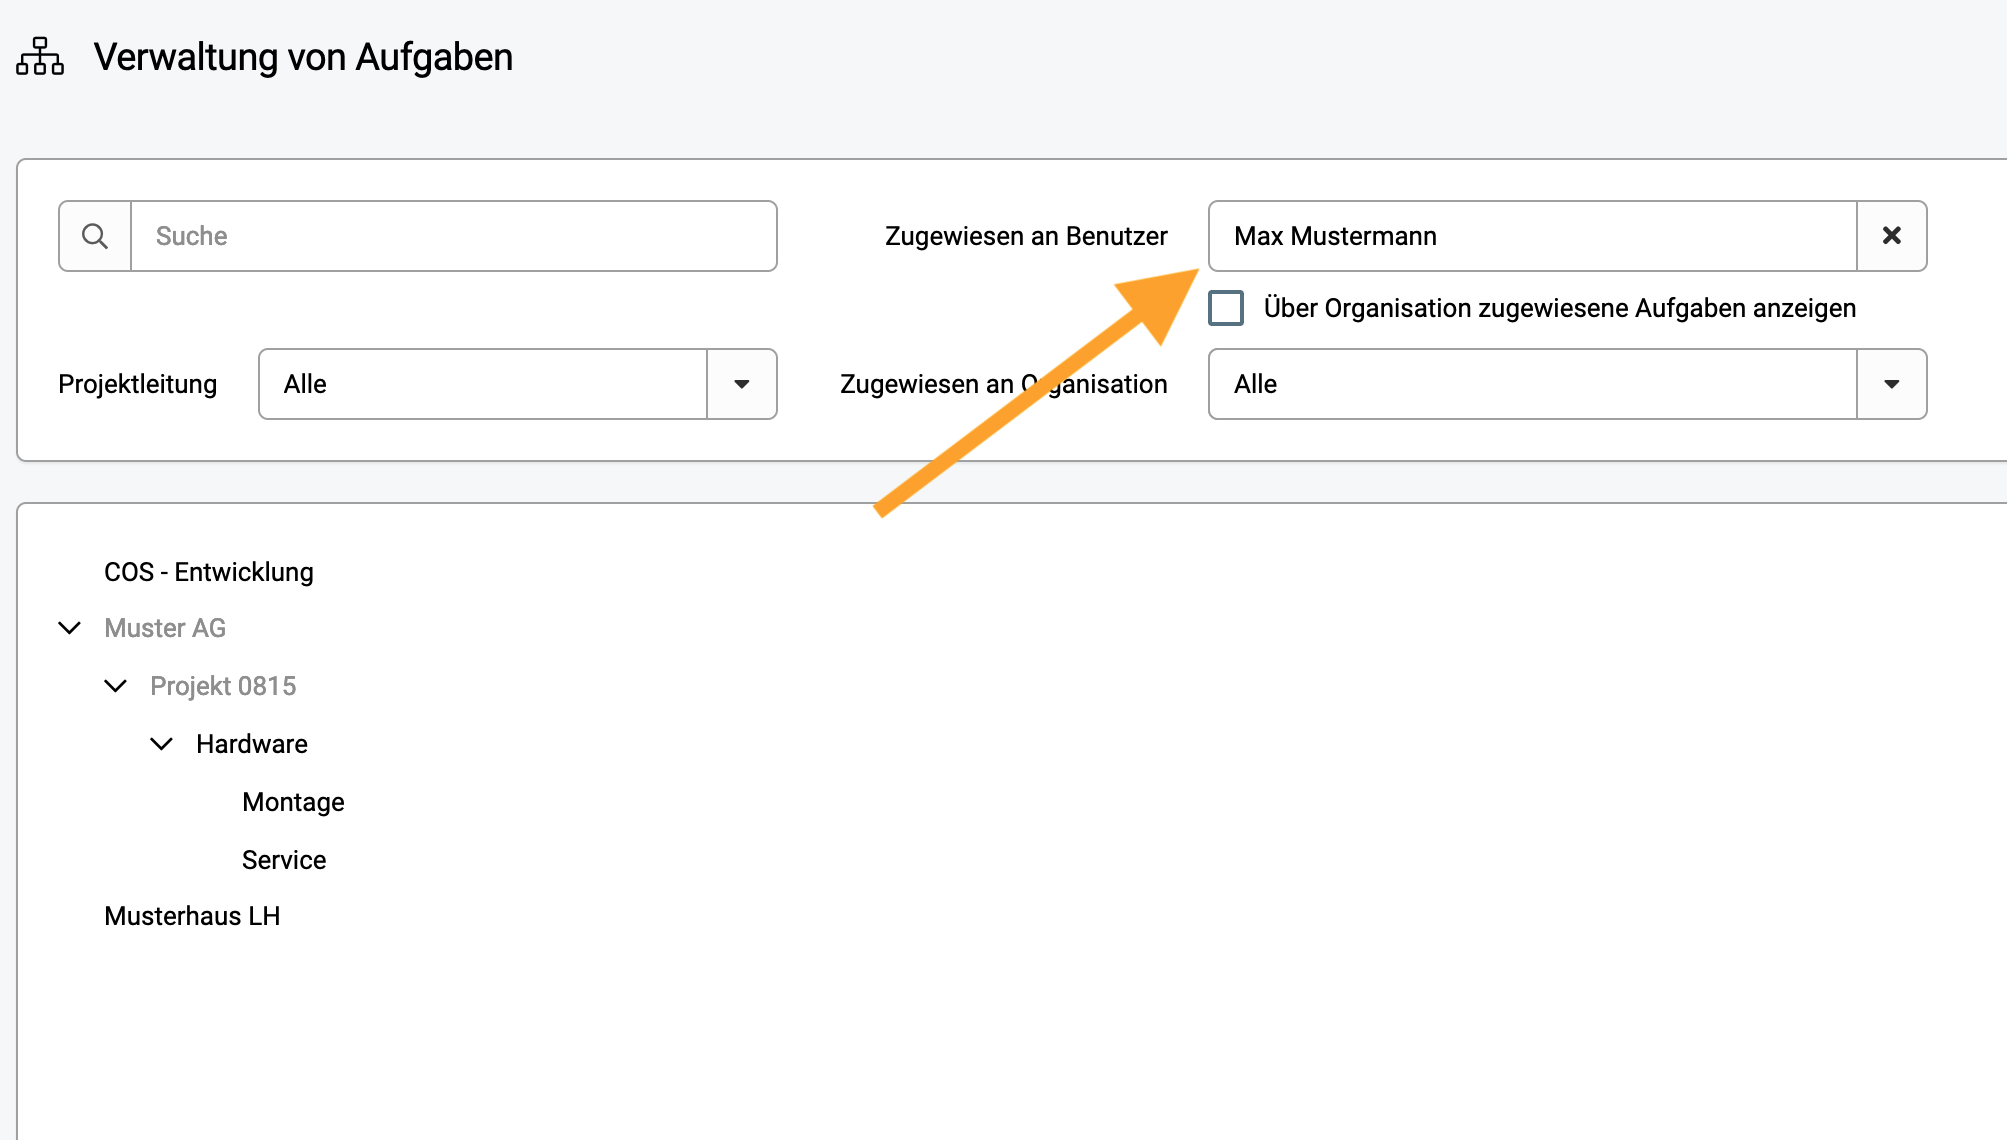Select the Montage task
The width and height of the screenshot is (2007, 1140).
point(293,802)
